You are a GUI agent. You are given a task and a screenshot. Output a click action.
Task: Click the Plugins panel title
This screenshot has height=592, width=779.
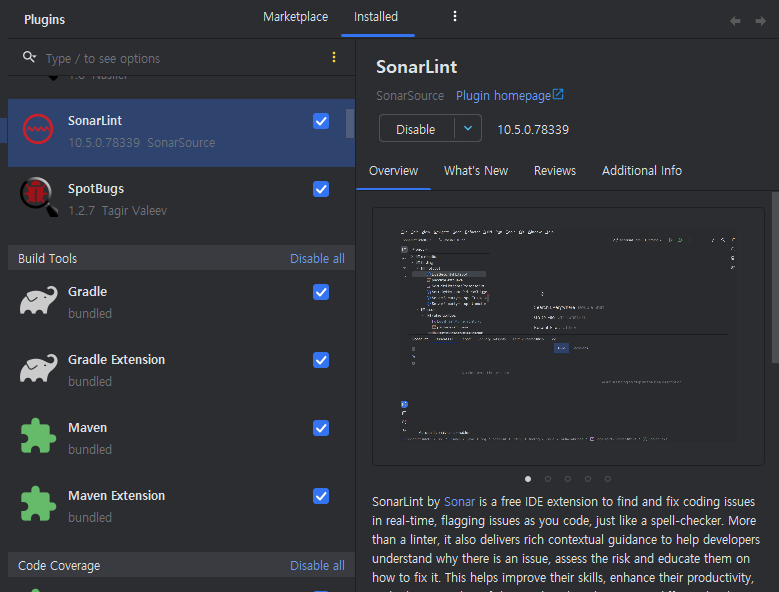(x=45, y=20)
